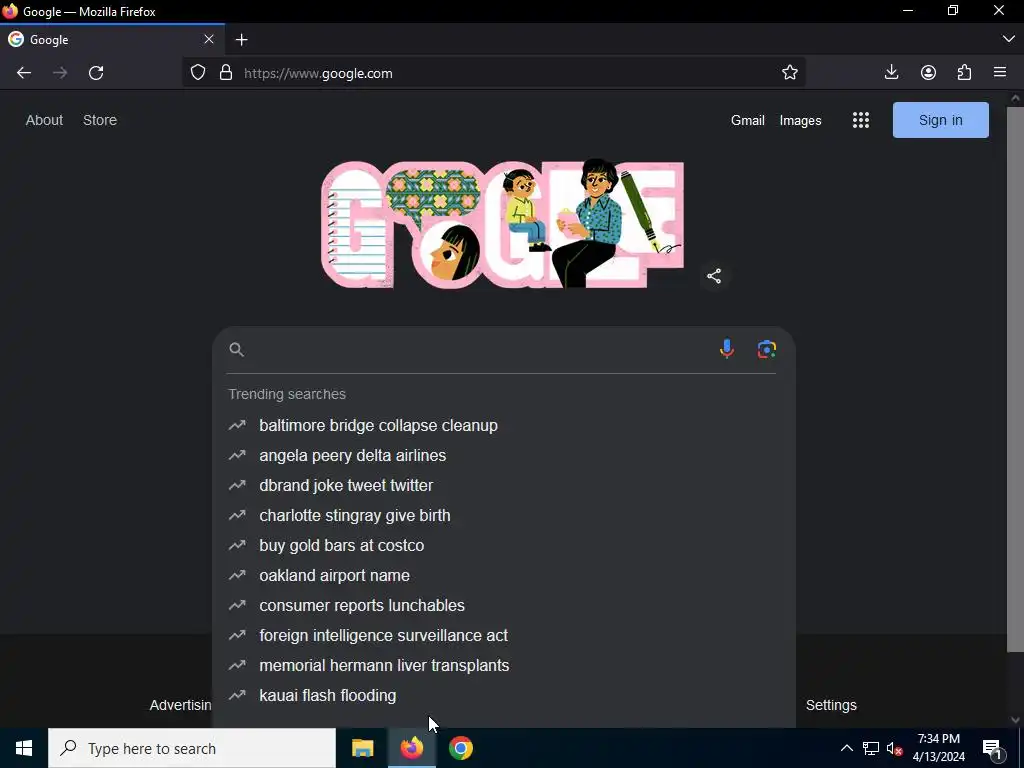Select the Google browser tab
The height and width of the screenshot is (768, 1024).
[112, 40]
